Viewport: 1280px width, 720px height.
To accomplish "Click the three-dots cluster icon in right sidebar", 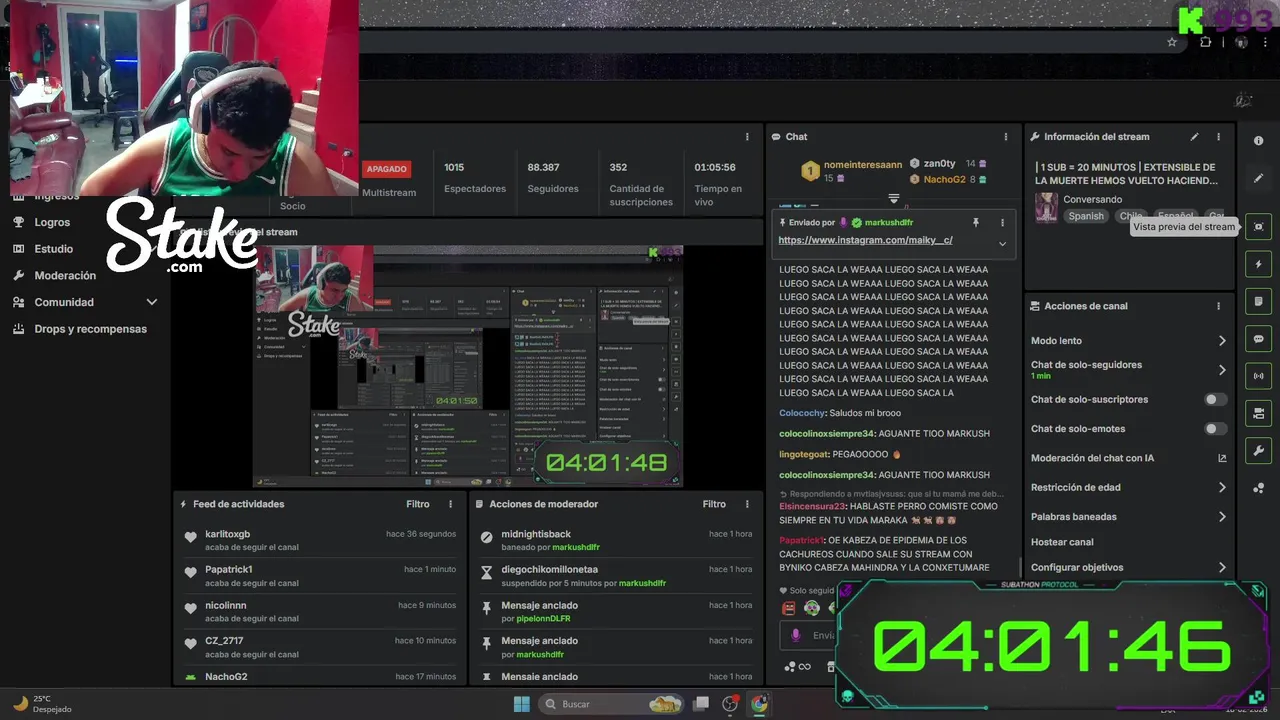I will tap(1258, 488).
